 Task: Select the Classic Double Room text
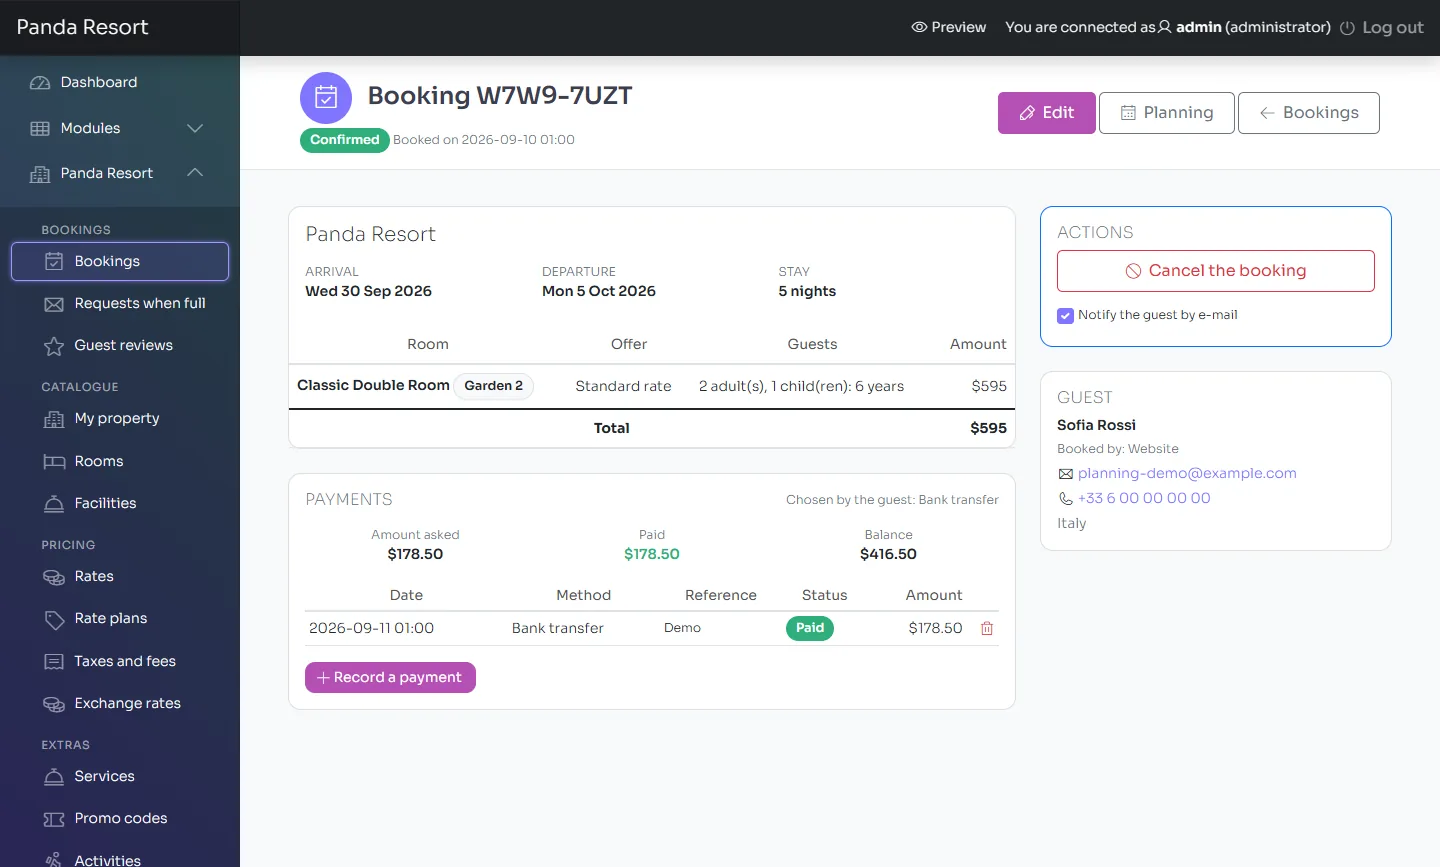coord(373,385)
